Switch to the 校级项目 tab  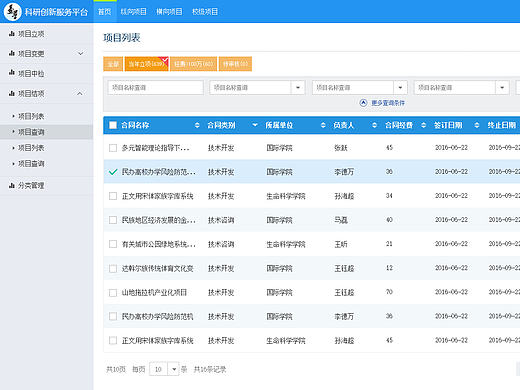pyautogui.click(x=205, y=12)
